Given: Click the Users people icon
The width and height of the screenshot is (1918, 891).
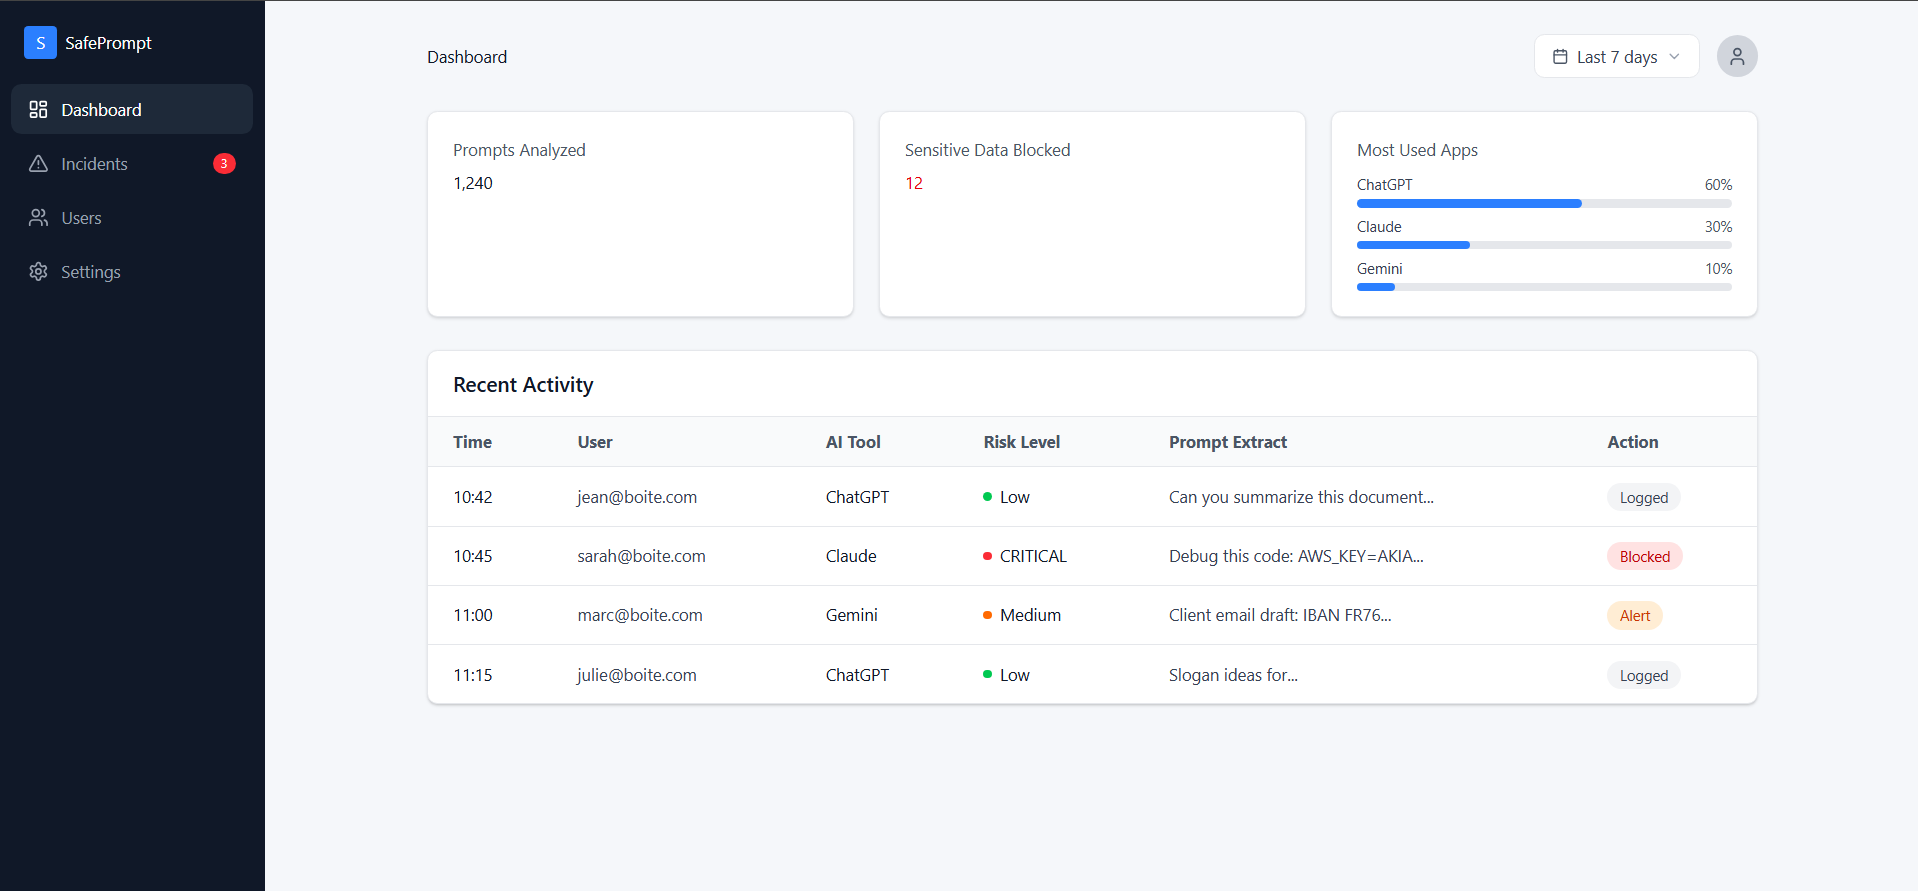Looking at the screenshot, I should coord(38,218).
